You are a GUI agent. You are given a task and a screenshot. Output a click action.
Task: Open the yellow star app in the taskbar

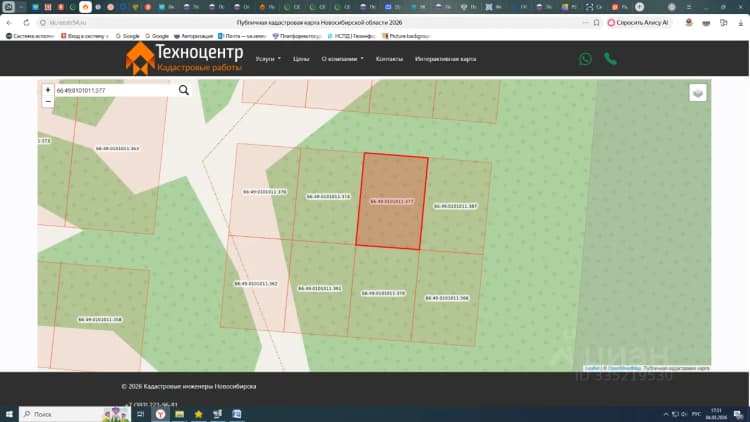click(x=199, y=414)
